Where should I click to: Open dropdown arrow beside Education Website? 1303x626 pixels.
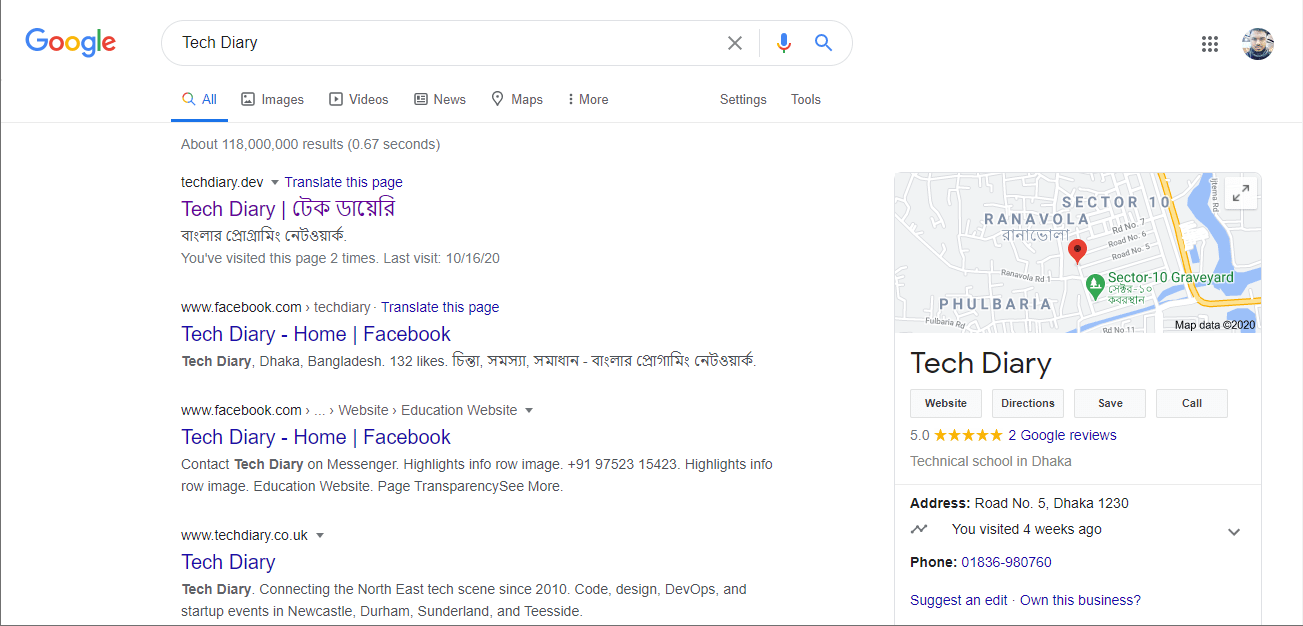tap(529, 411)
